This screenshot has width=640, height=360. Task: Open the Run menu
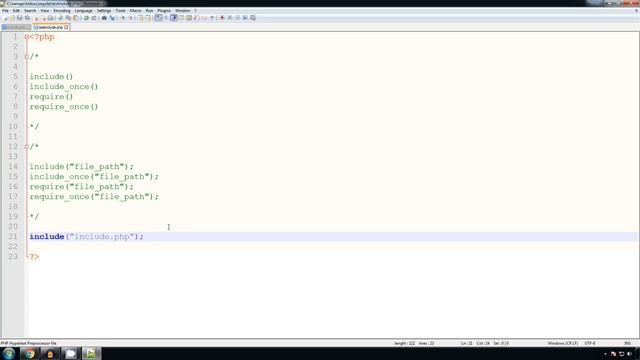tap(149, 11)
